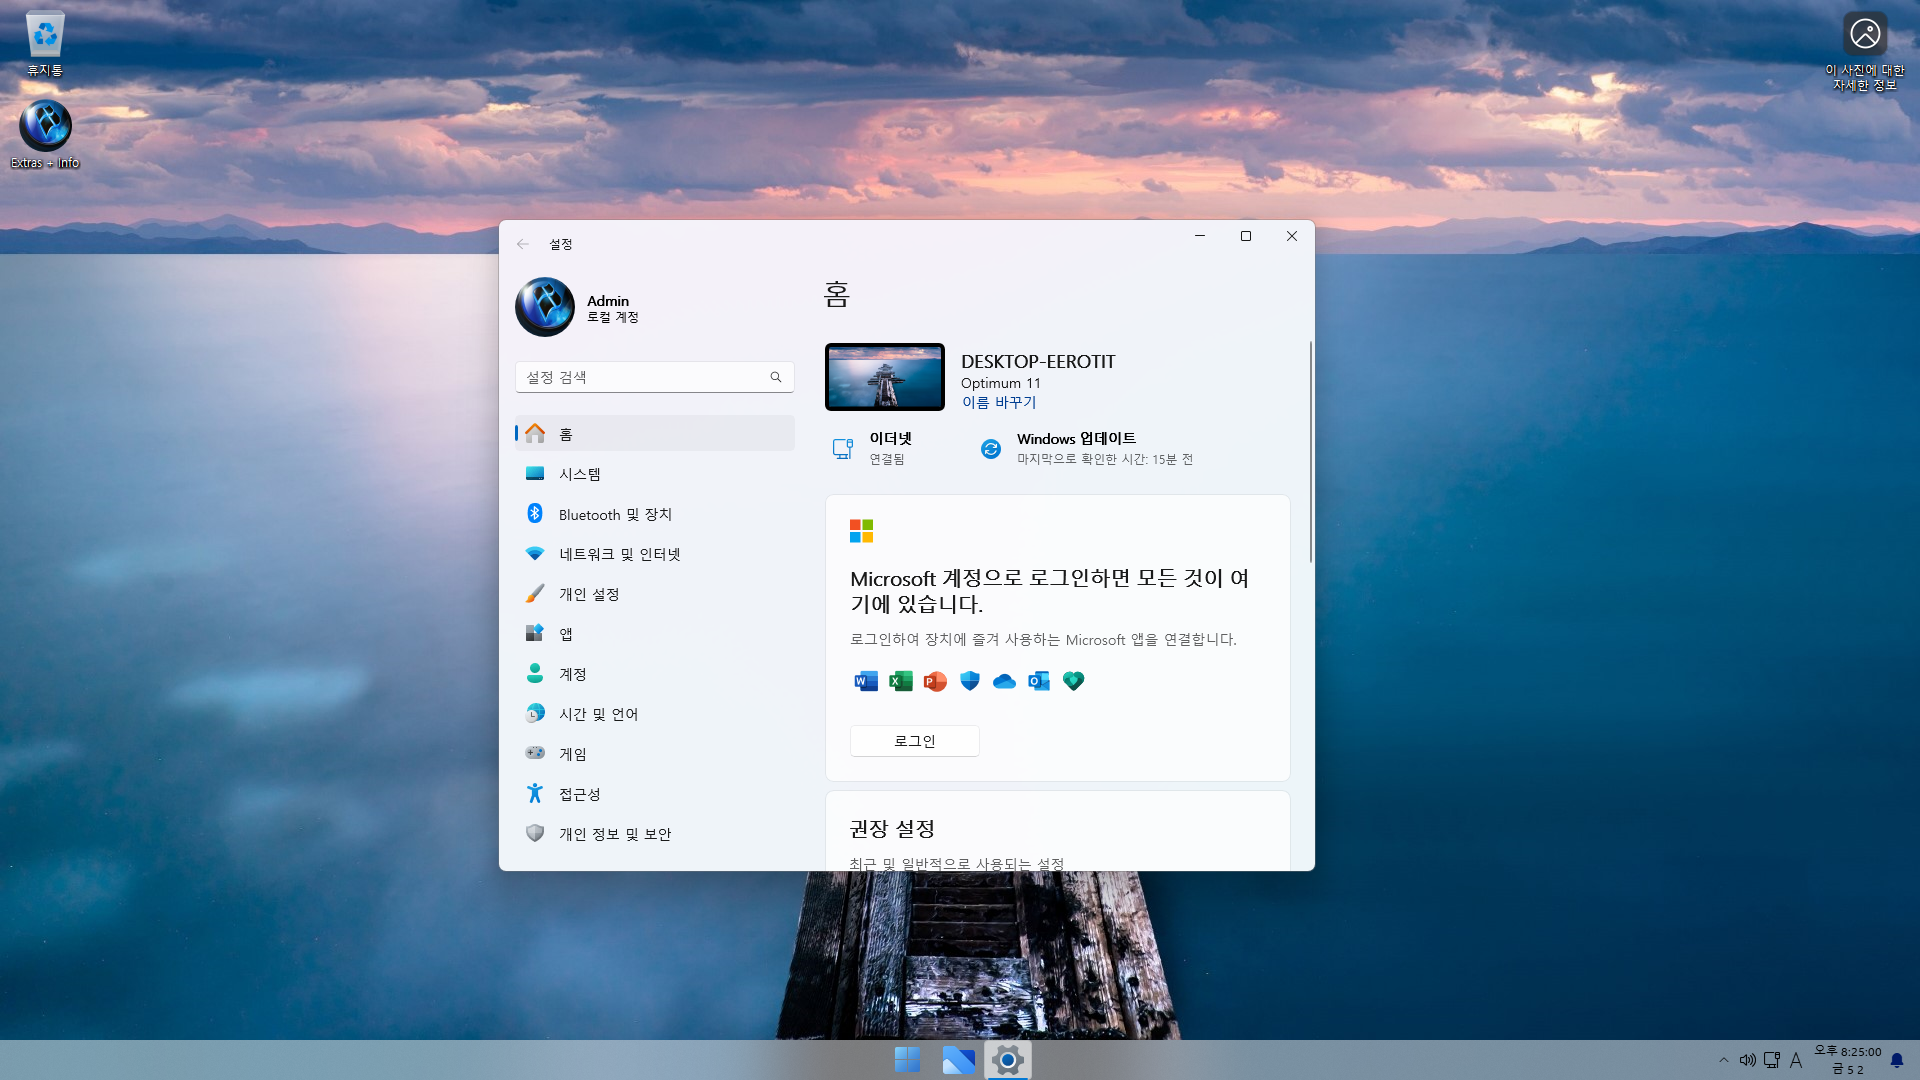Click the 게임 controller icon
The image size is (1920, 1080).
[535, 753]
